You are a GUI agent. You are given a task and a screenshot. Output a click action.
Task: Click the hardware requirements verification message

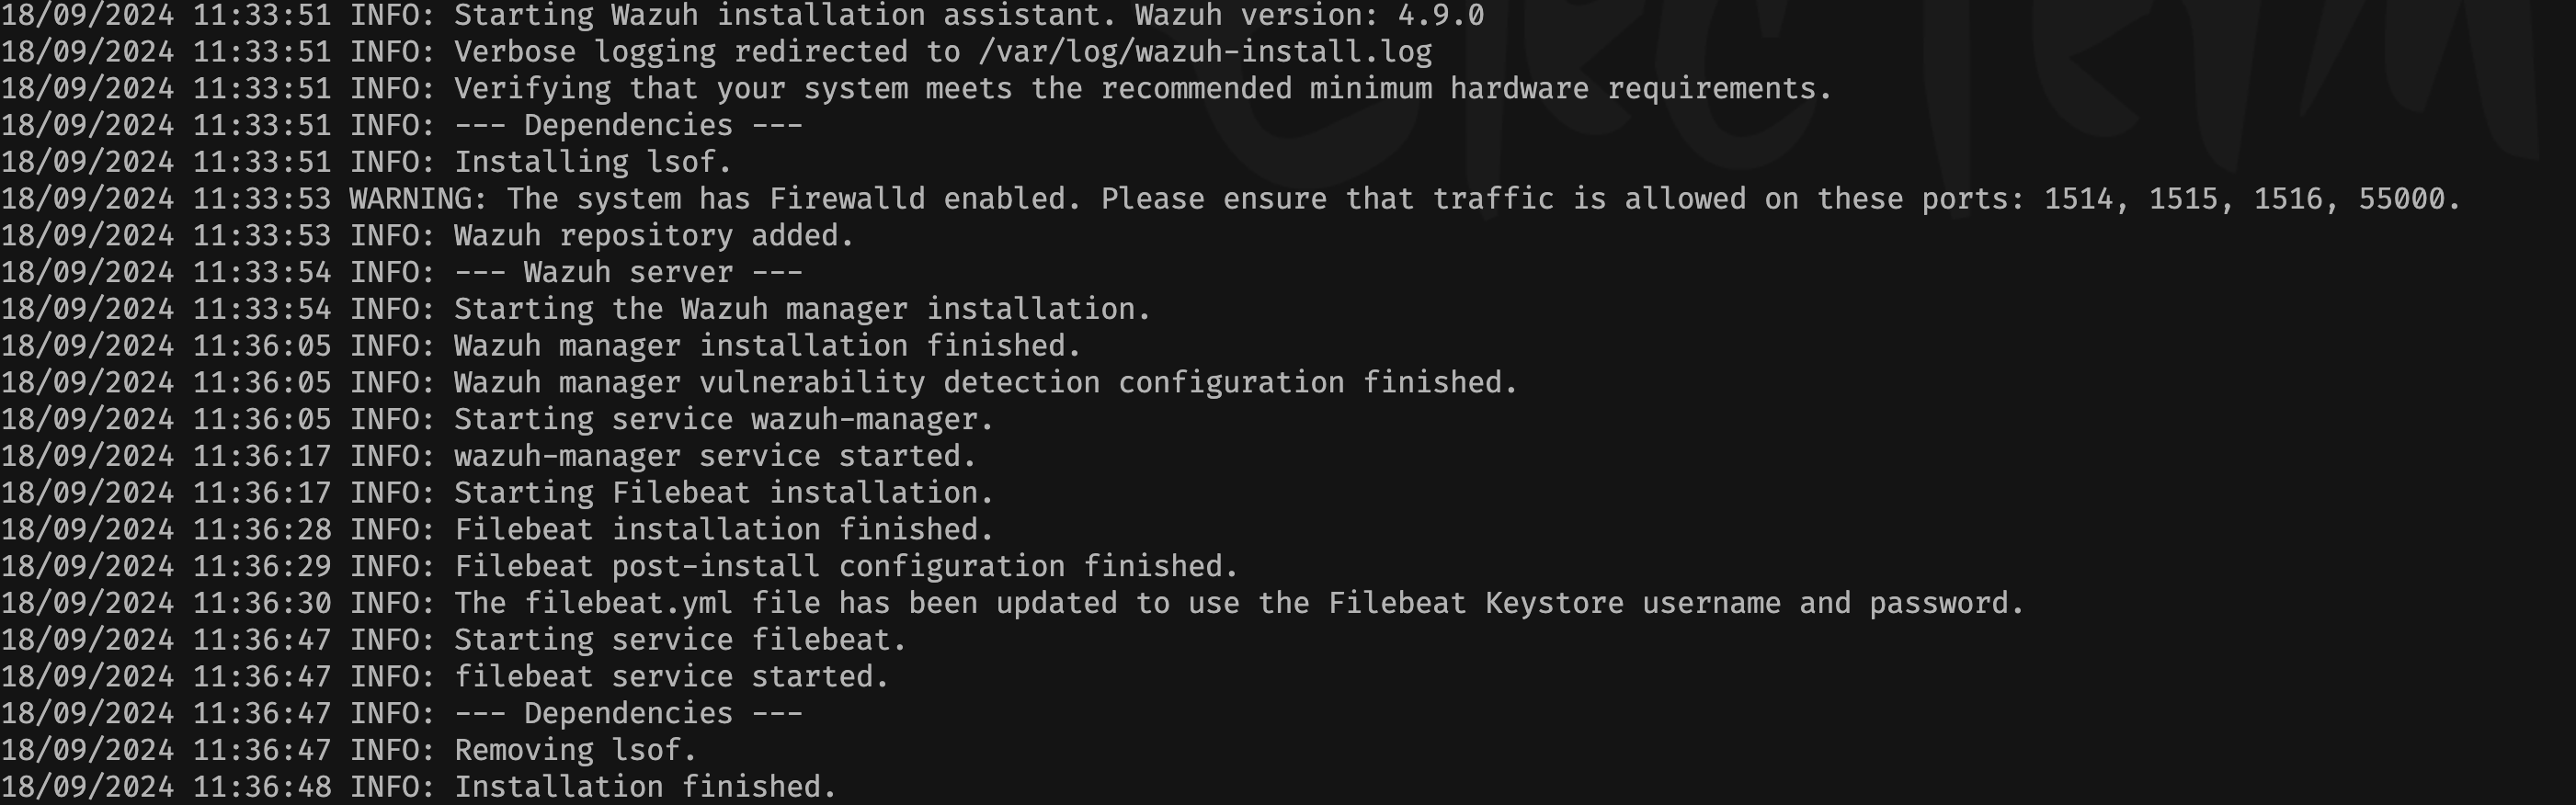coord(1142,89)
